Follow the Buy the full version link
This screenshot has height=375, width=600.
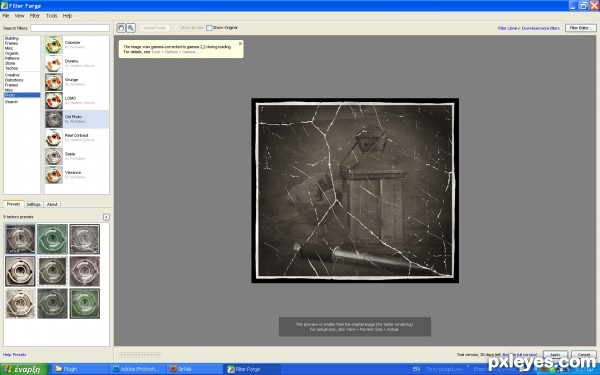[519, 355]
